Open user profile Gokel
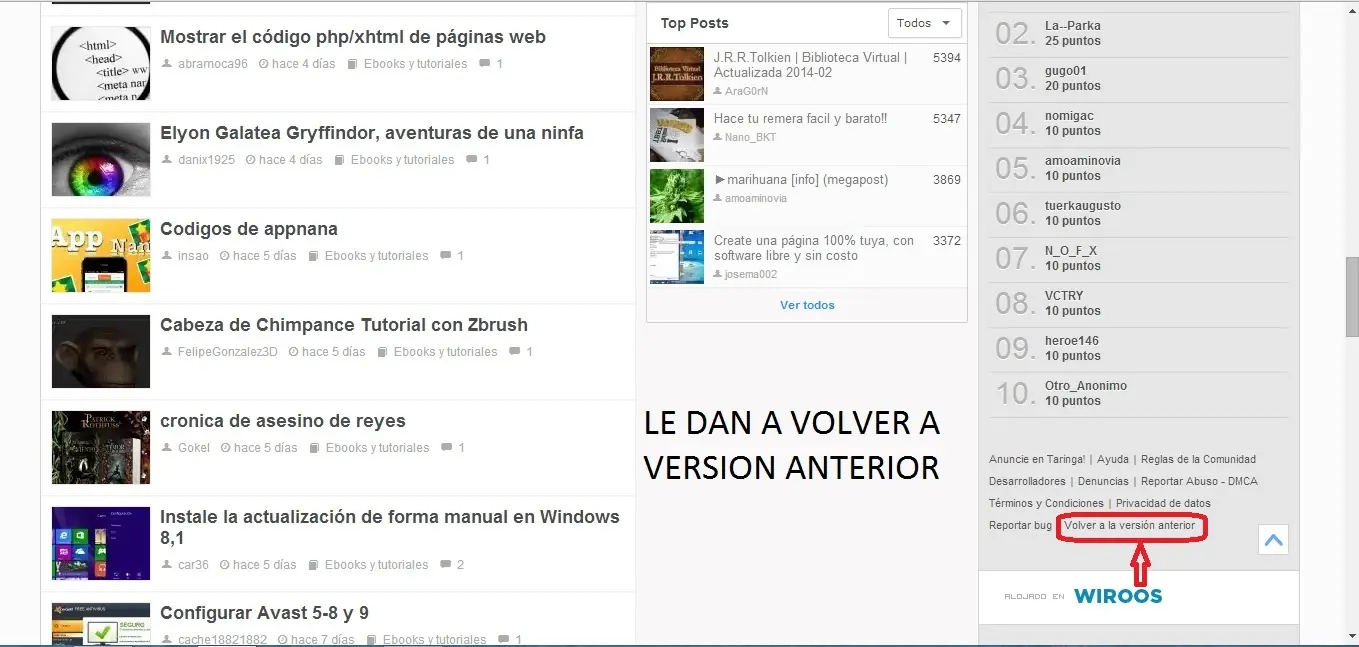 [x=194, y=448]
